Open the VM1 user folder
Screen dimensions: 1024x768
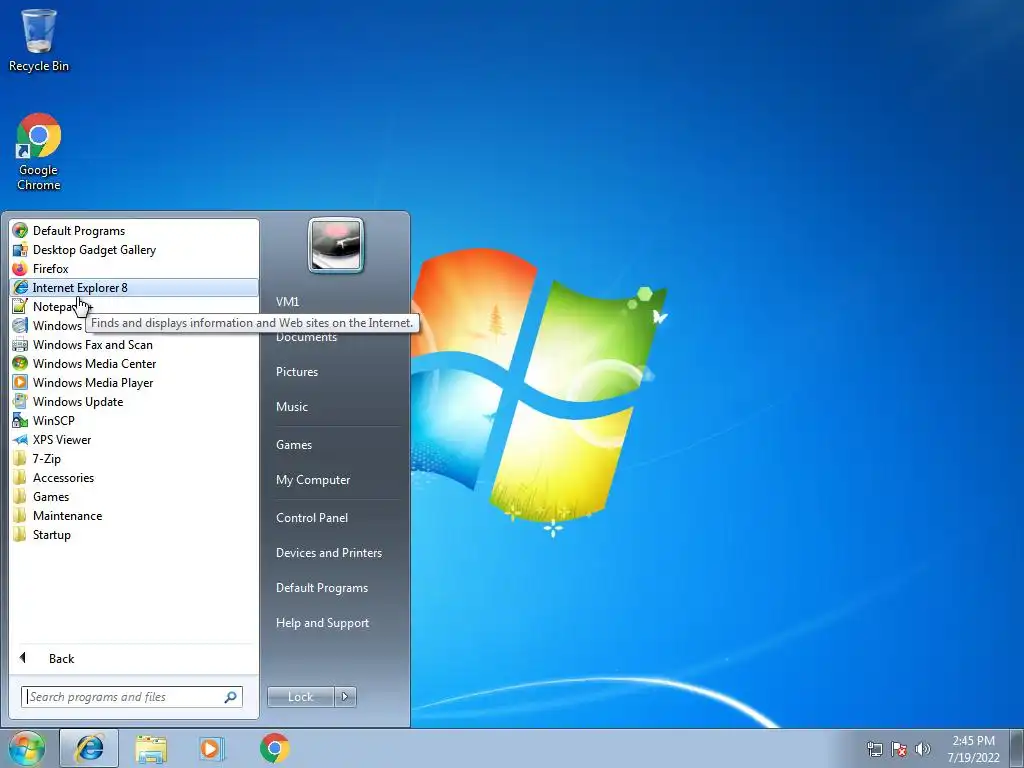287,302
